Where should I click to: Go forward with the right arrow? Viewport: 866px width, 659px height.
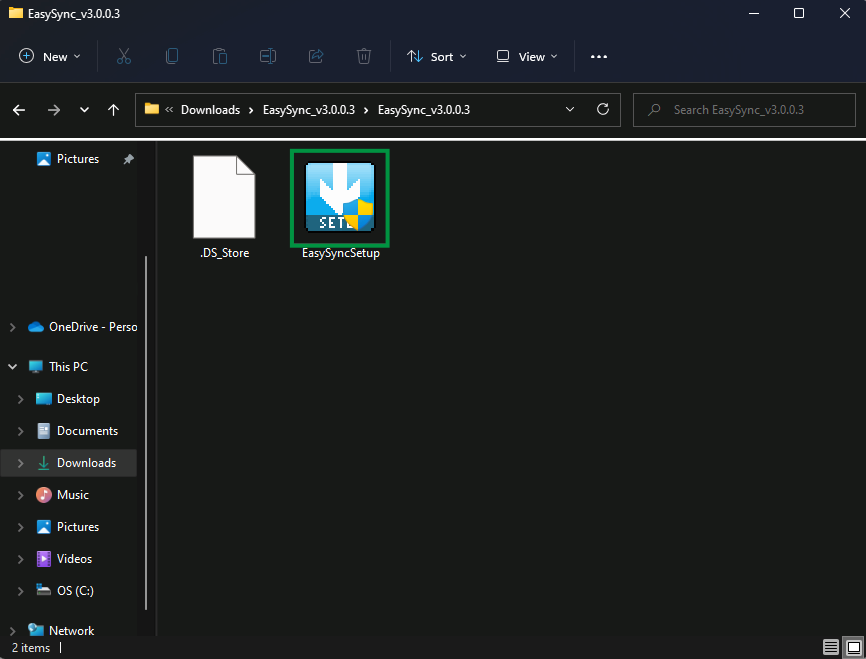[x=54, y=110]
